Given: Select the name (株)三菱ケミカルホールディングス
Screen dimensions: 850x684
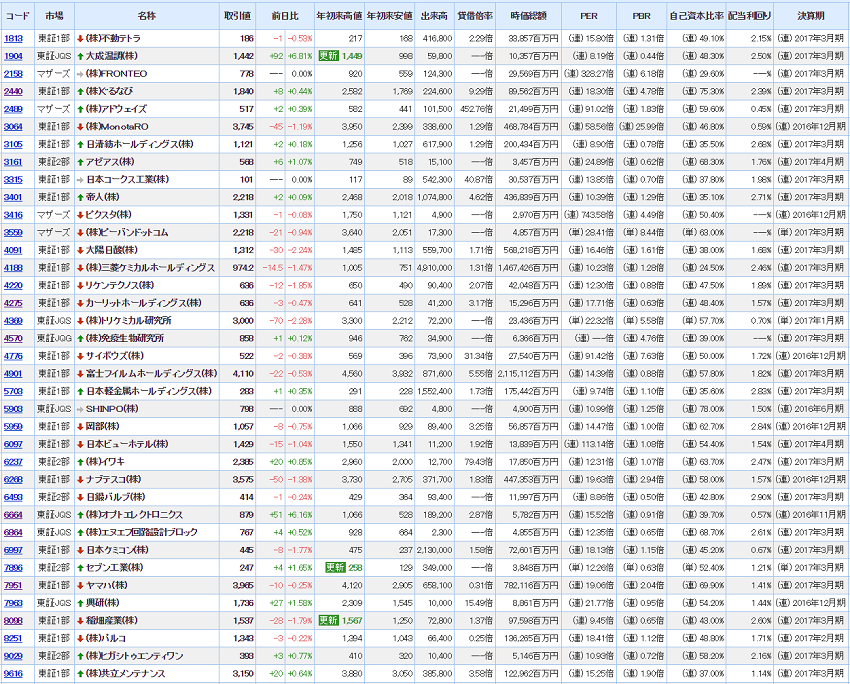Looking at the screenshot, I should click(151, 268).
